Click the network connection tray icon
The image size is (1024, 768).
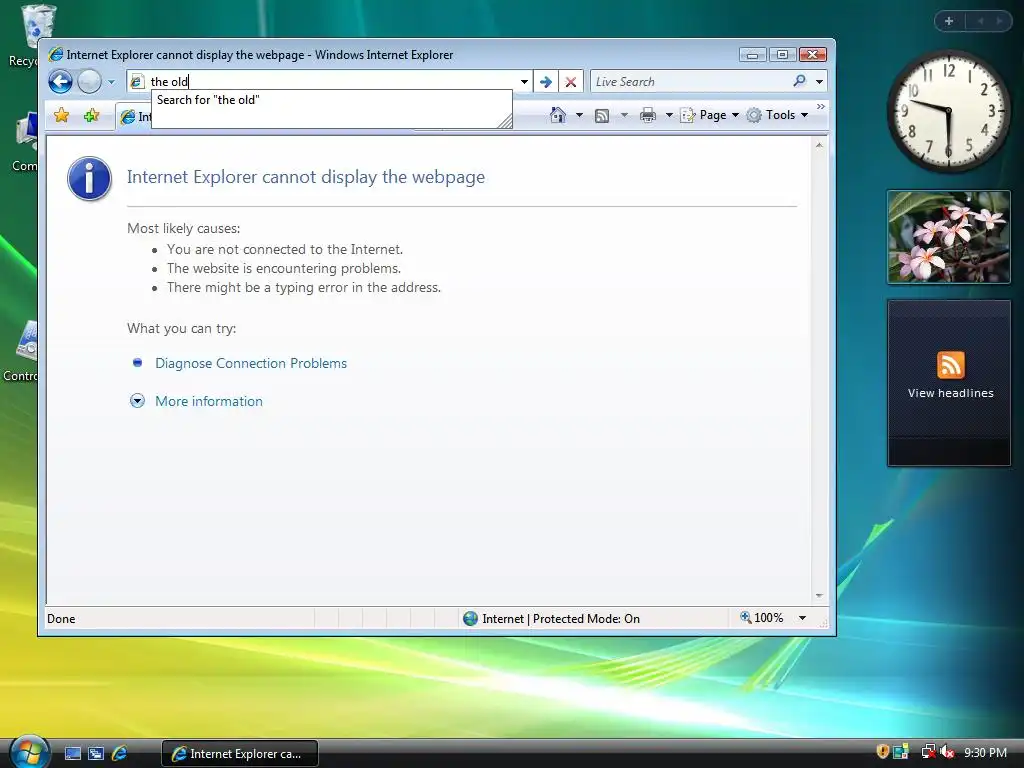click(x=927, y=752)
